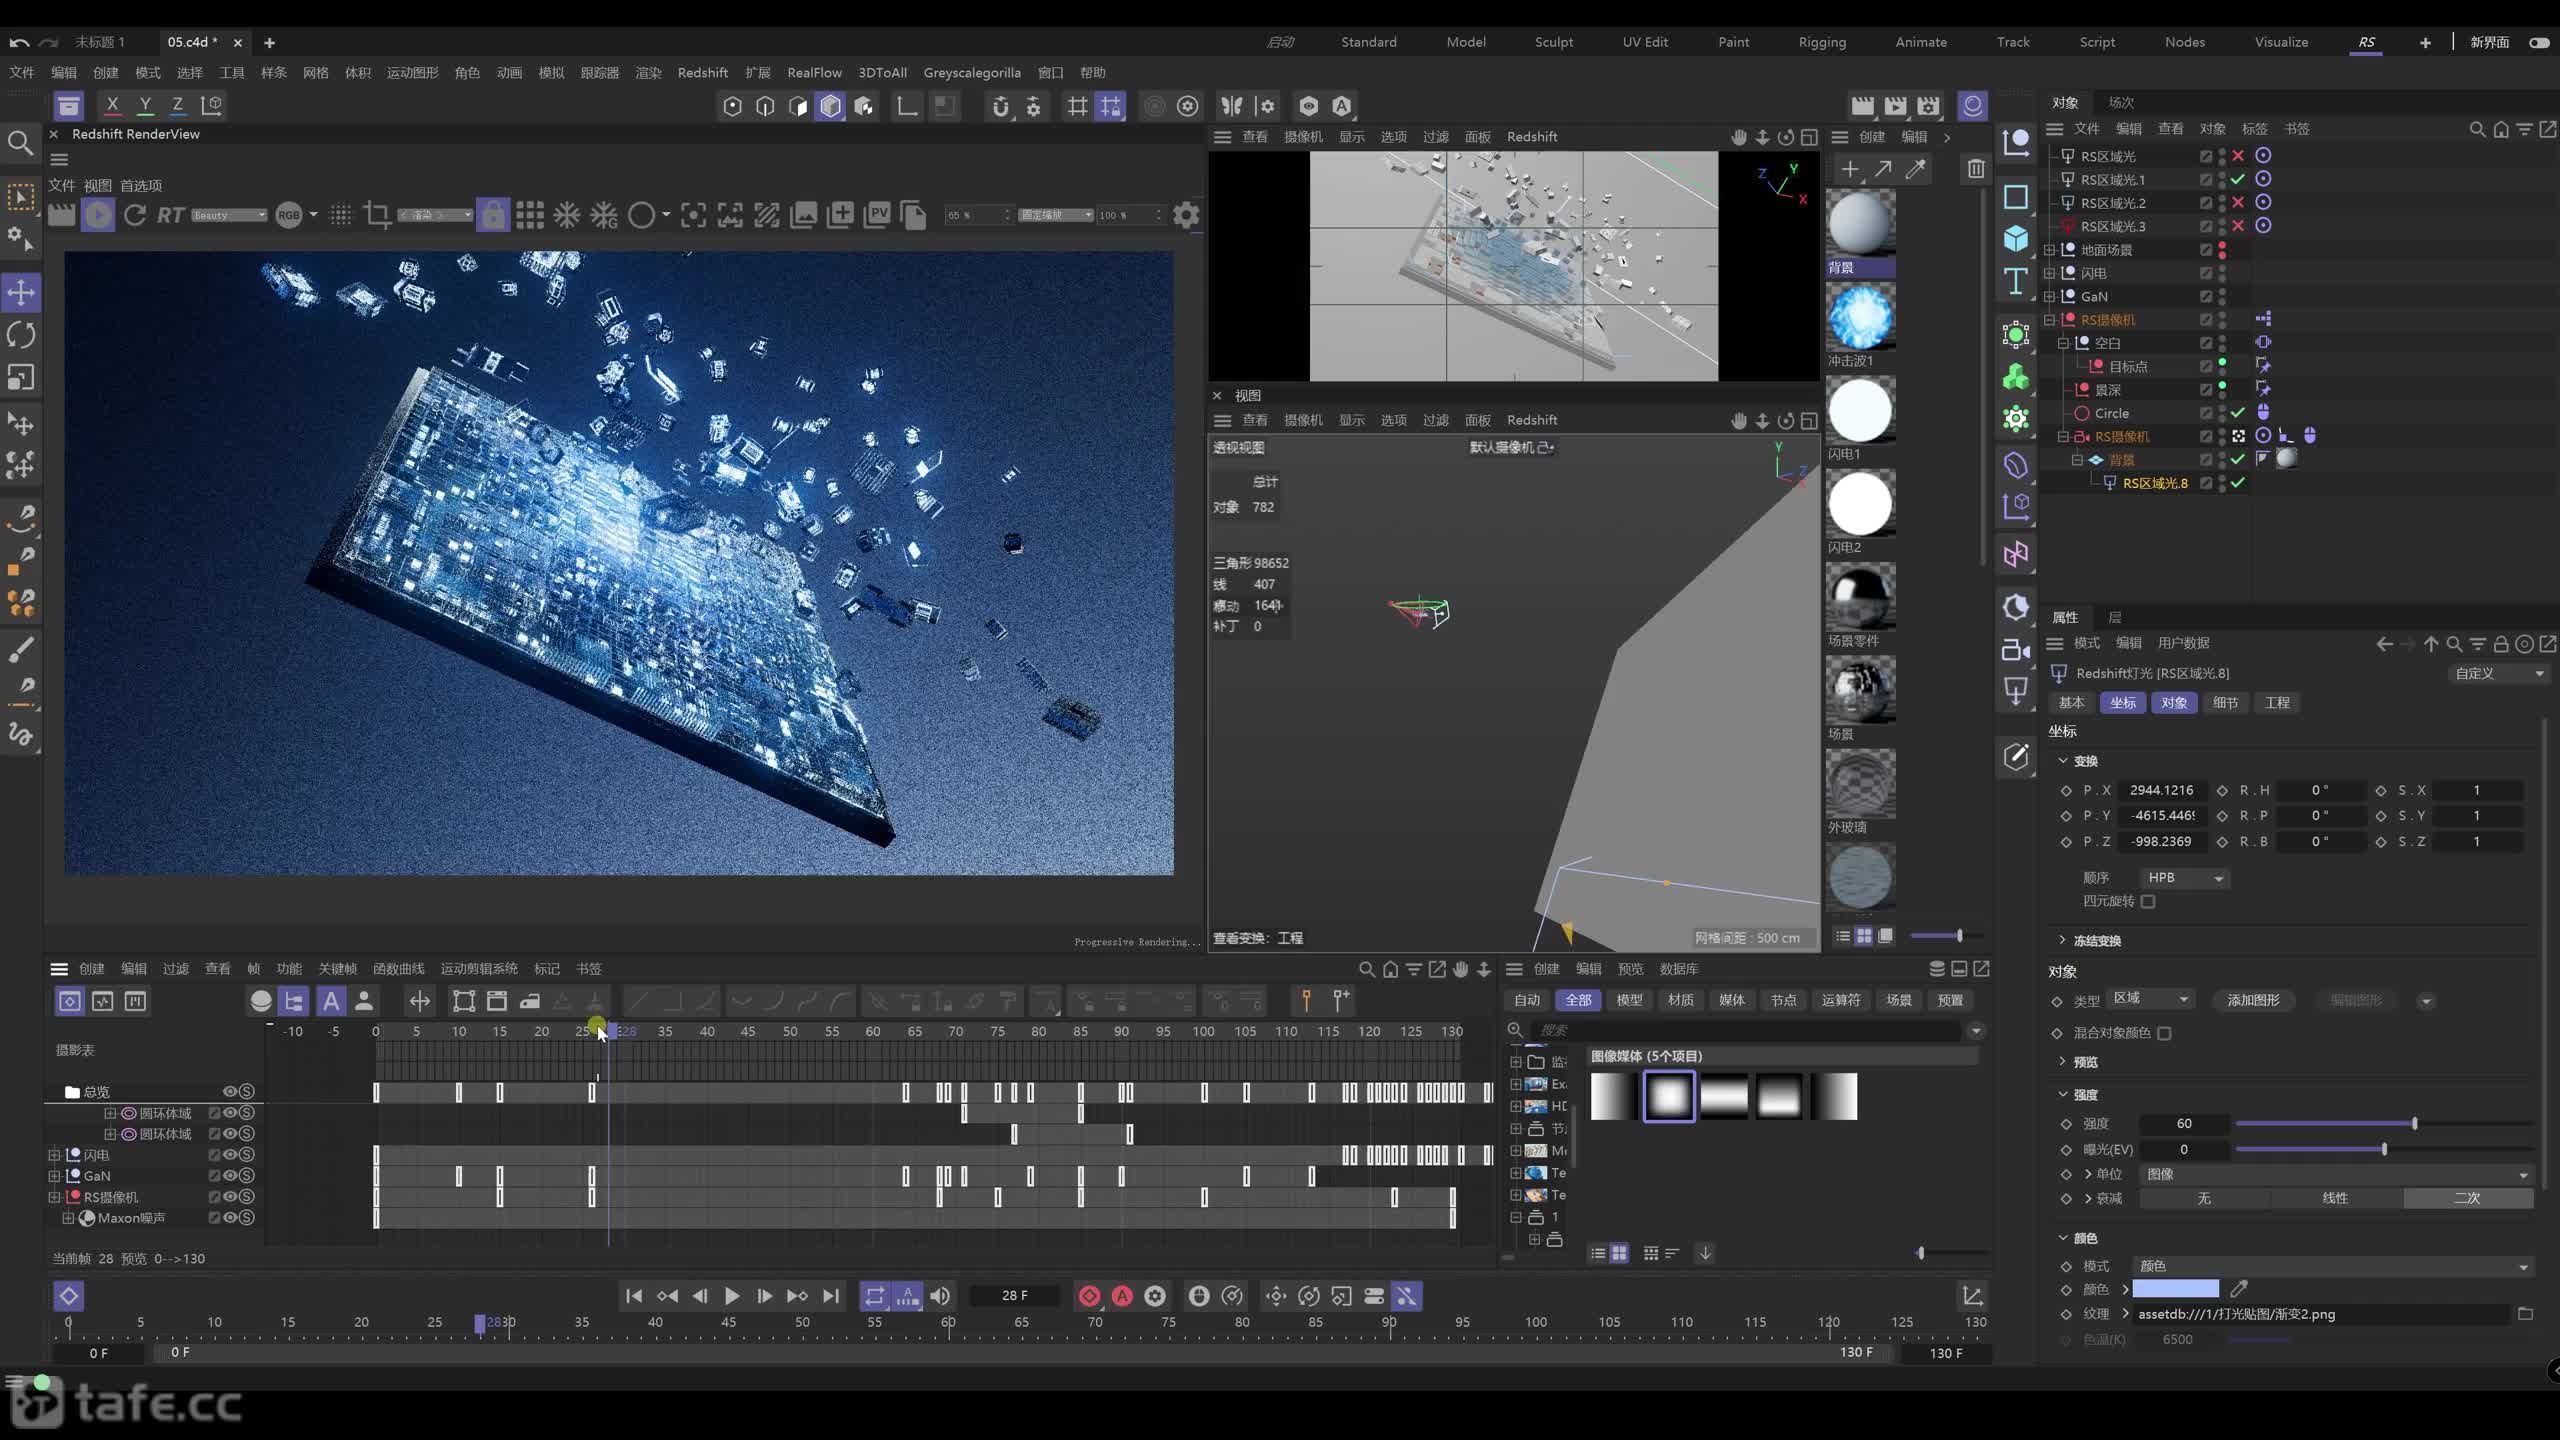Click the sound toggle in playback bar

pos(940,1296)
